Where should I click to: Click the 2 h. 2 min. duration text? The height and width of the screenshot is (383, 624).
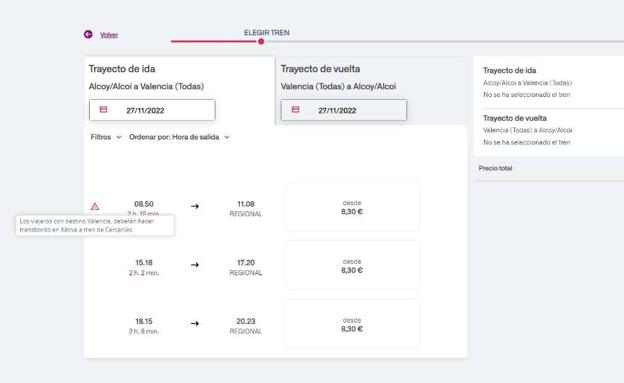(x=144, y=273)
